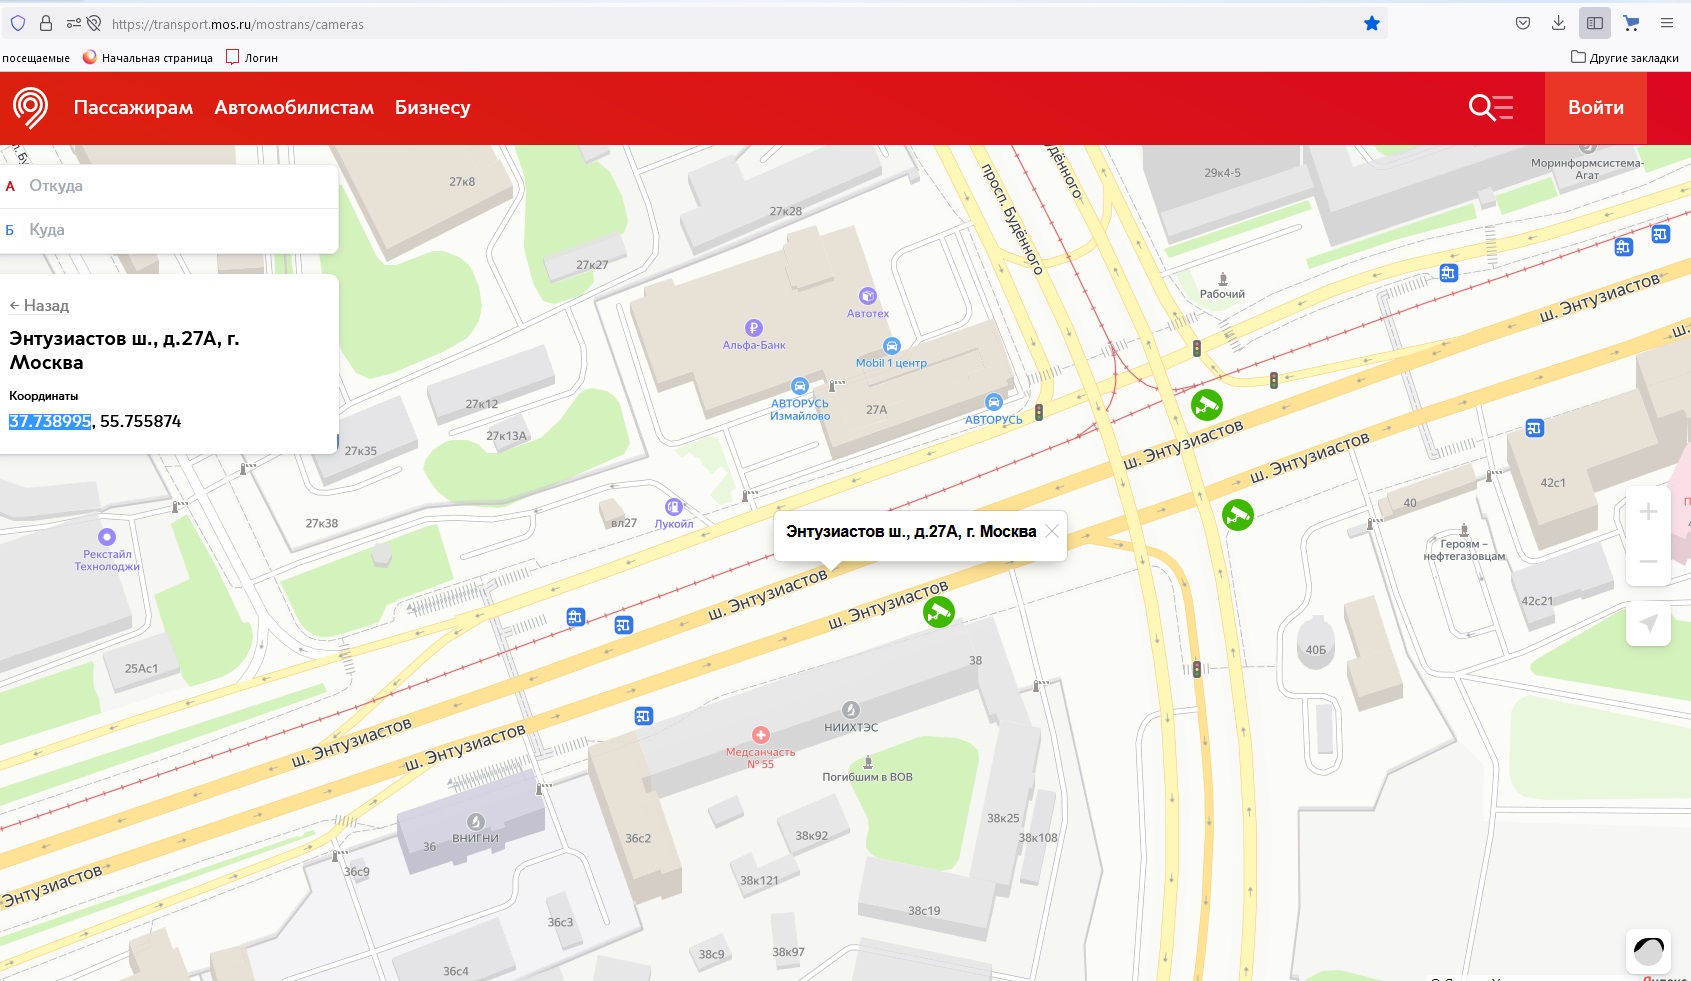Toggle the Firefox sidebar button
This screenshot has height=981, width=1691.
[x=1595, y=24]
